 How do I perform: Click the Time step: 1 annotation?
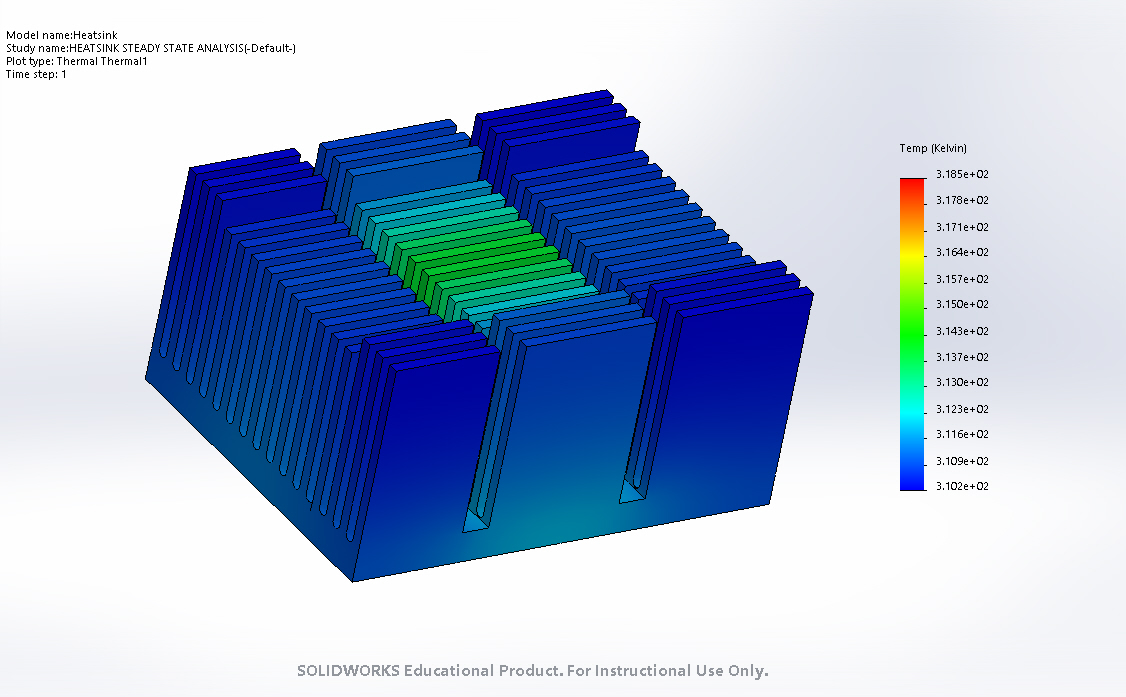pos(36,74)
